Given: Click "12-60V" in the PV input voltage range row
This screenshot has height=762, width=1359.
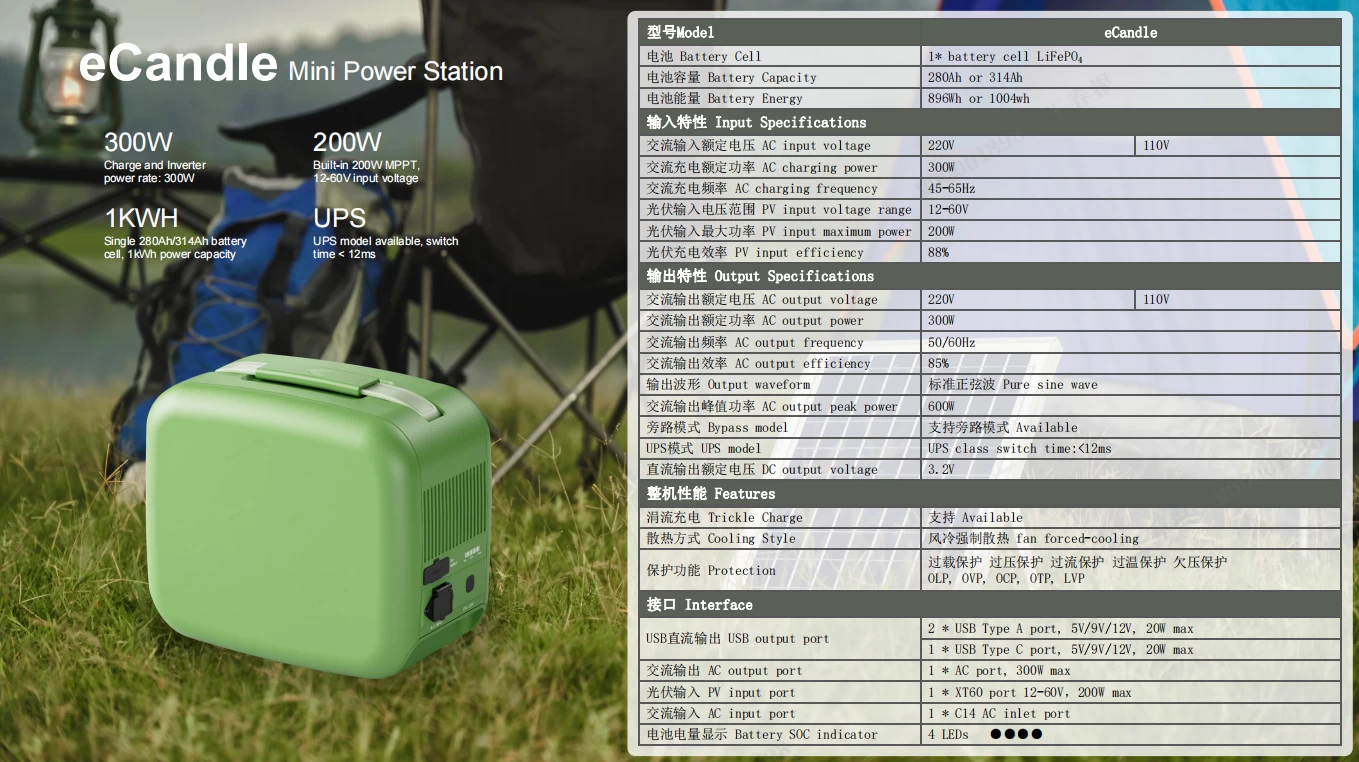Looking at the screenshot, I should click(948, 209).
